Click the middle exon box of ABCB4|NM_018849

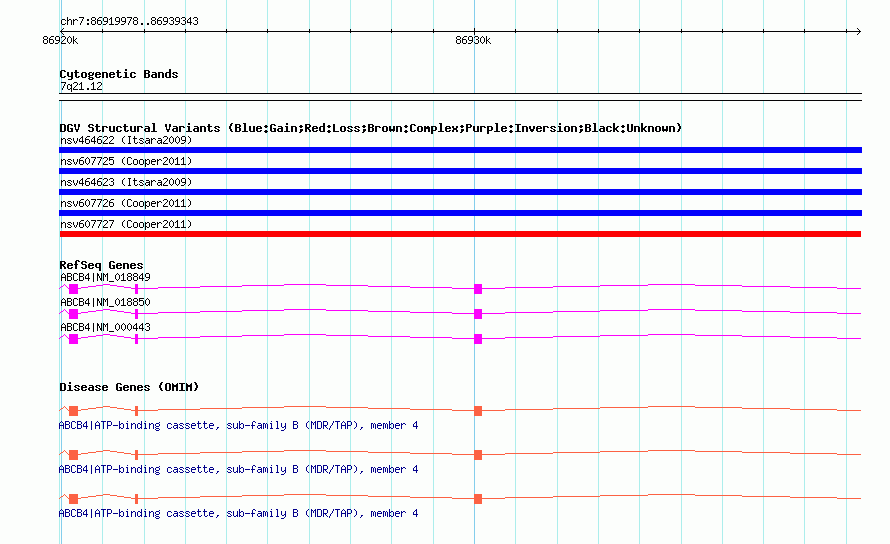pyautogui.click(x=478, y=289)
